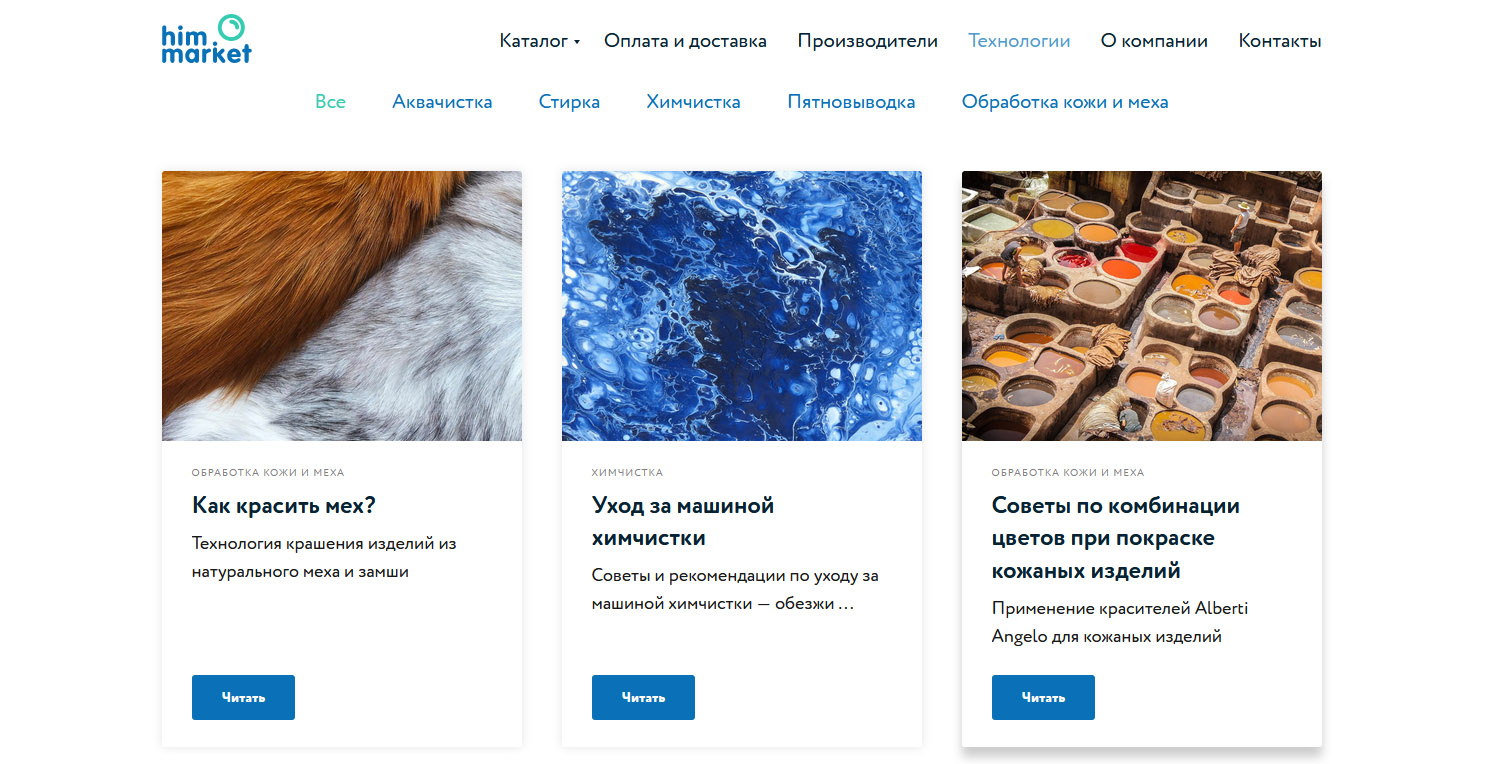The image size is (1492, 764).
Task: Click Читать button on leather dyeing card
Action: point(1043,697)
